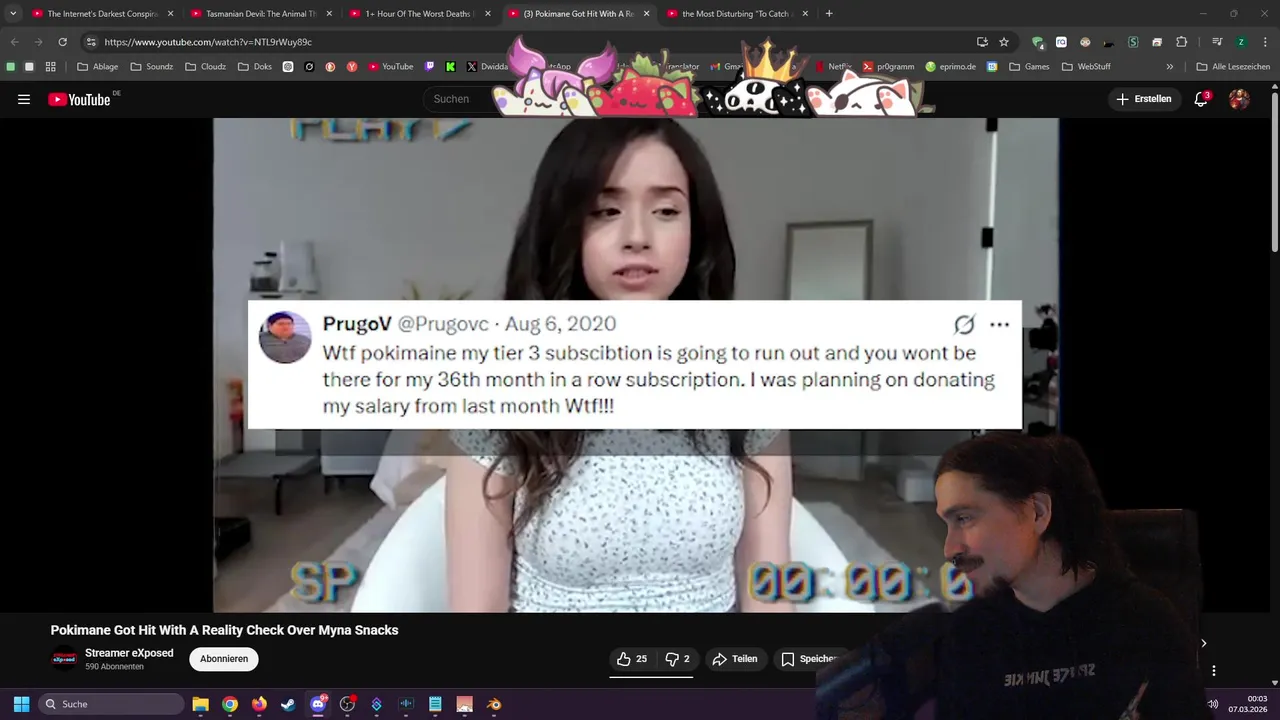Screen dimensions: 1280x720
Task: Open the pr0gramm bookmark
Action: (x=888, y=67)
